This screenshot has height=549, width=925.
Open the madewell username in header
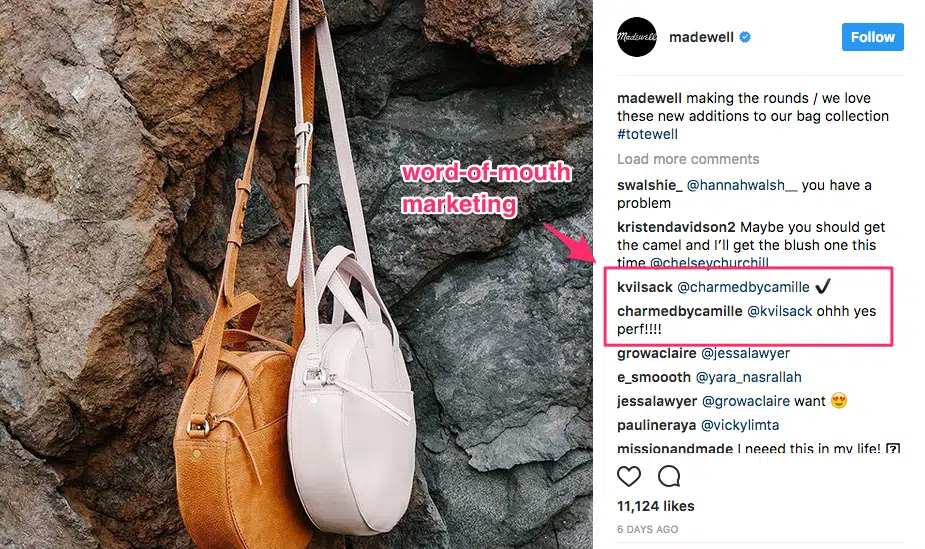pyautogui.click(x=701, y=37)
